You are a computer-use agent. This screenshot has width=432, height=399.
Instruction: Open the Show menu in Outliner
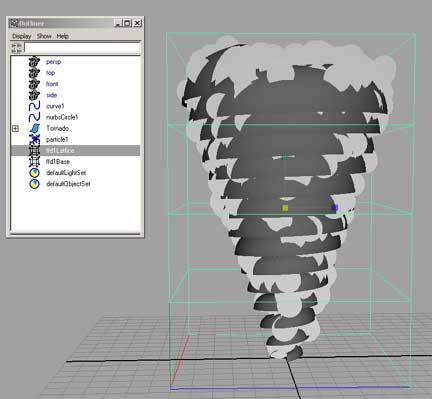pos(44,36)
